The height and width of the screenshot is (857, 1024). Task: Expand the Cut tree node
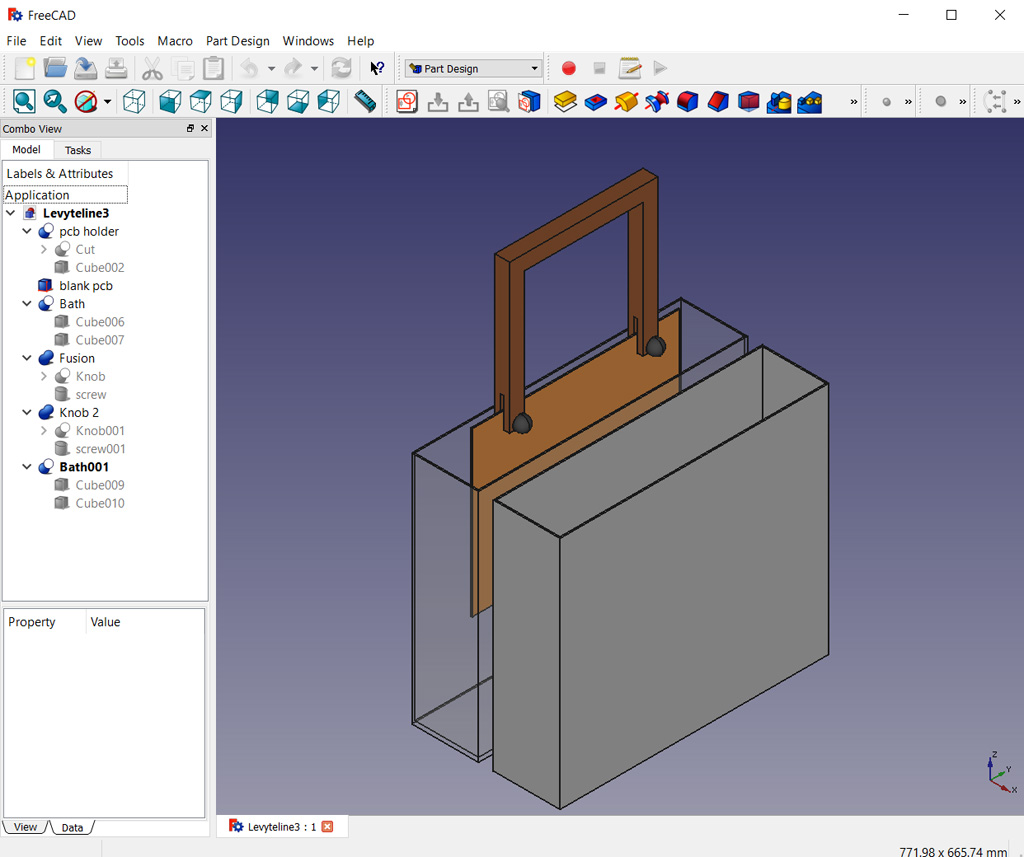click(x=43, y=250)
